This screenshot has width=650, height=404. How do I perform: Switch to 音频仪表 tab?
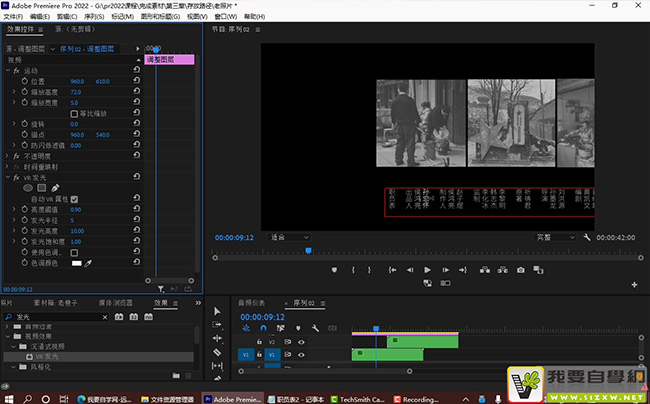[x=251, y=303]
